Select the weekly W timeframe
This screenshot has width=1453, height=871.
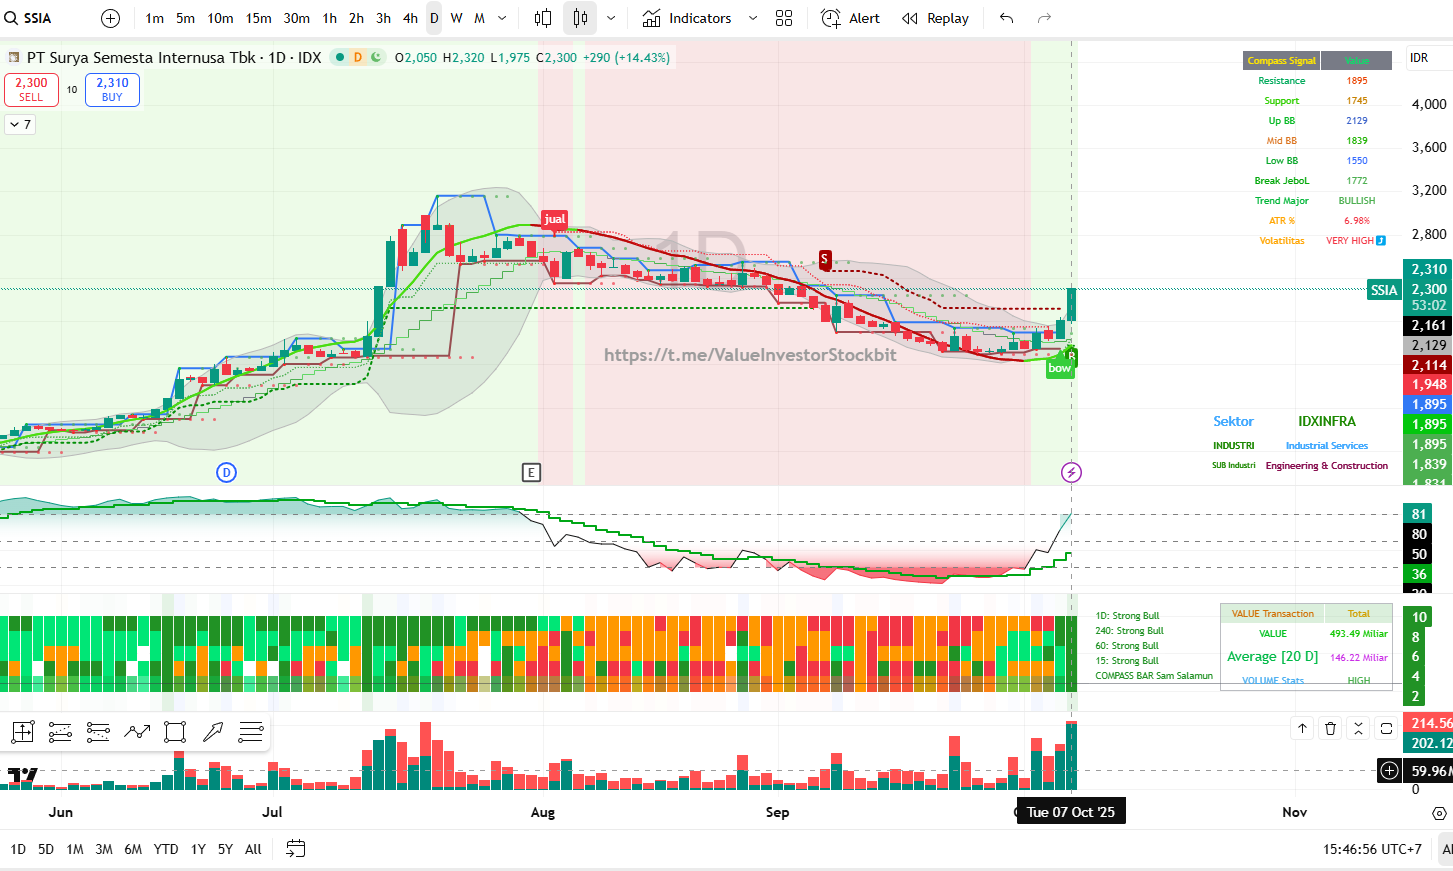coord(456,18)
